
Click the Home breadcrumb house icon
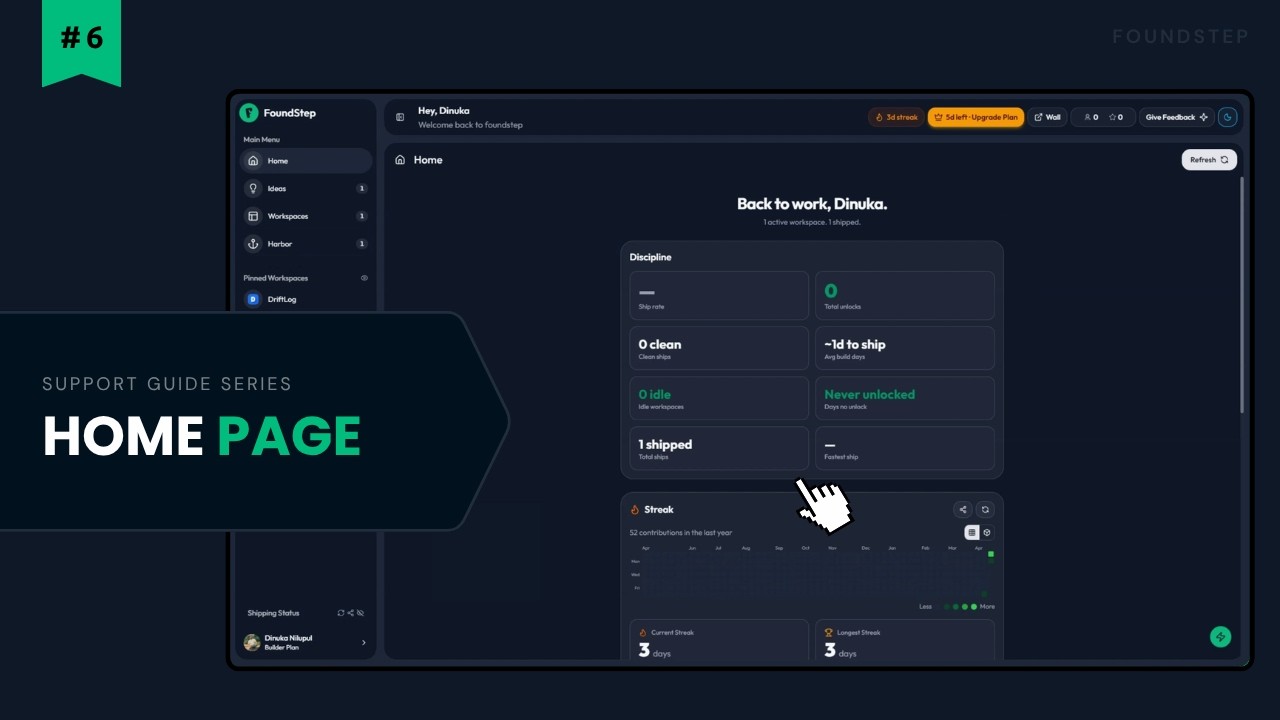coord(400,160)
